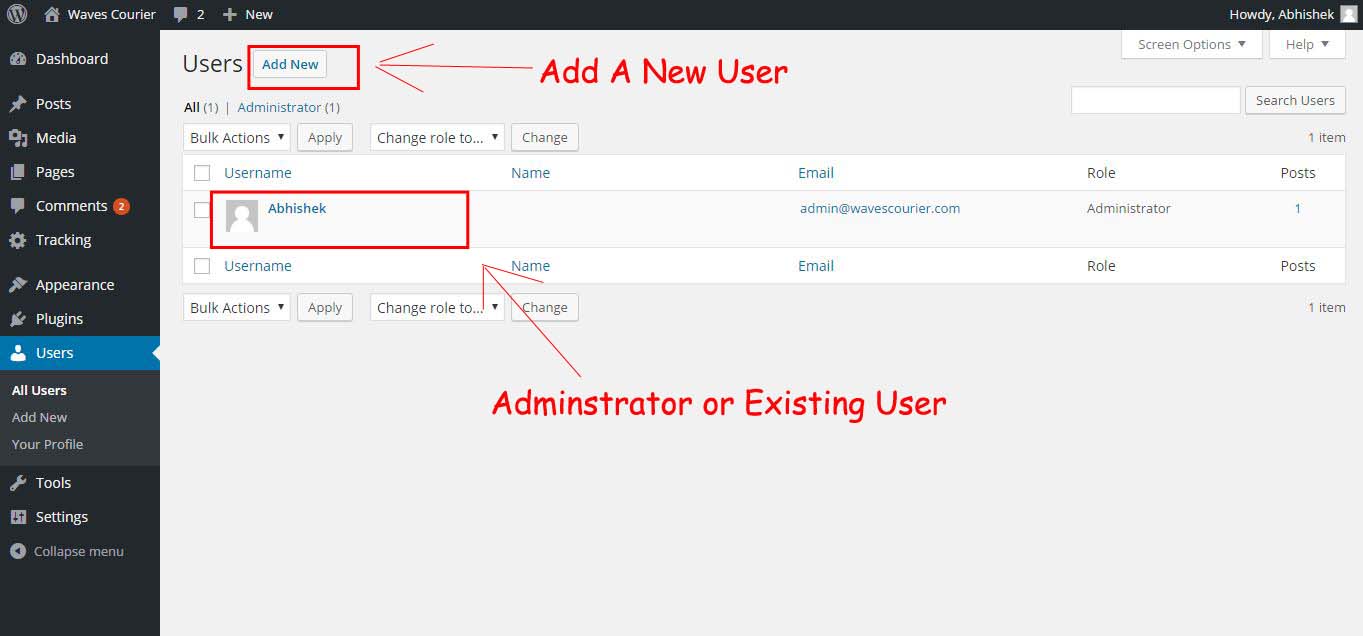Click the Posts pushpin icon
The width and height of the screenshot is (1363, 636).
point(18,104)
